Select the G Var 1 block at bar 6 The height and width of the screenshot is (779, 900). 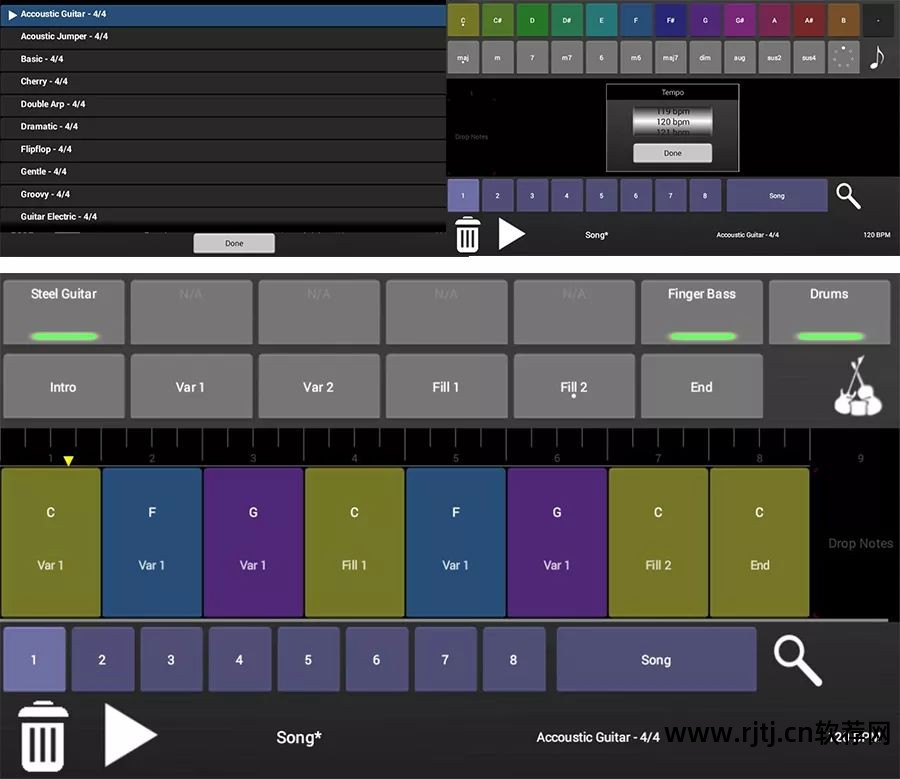(x=557, y=542)
